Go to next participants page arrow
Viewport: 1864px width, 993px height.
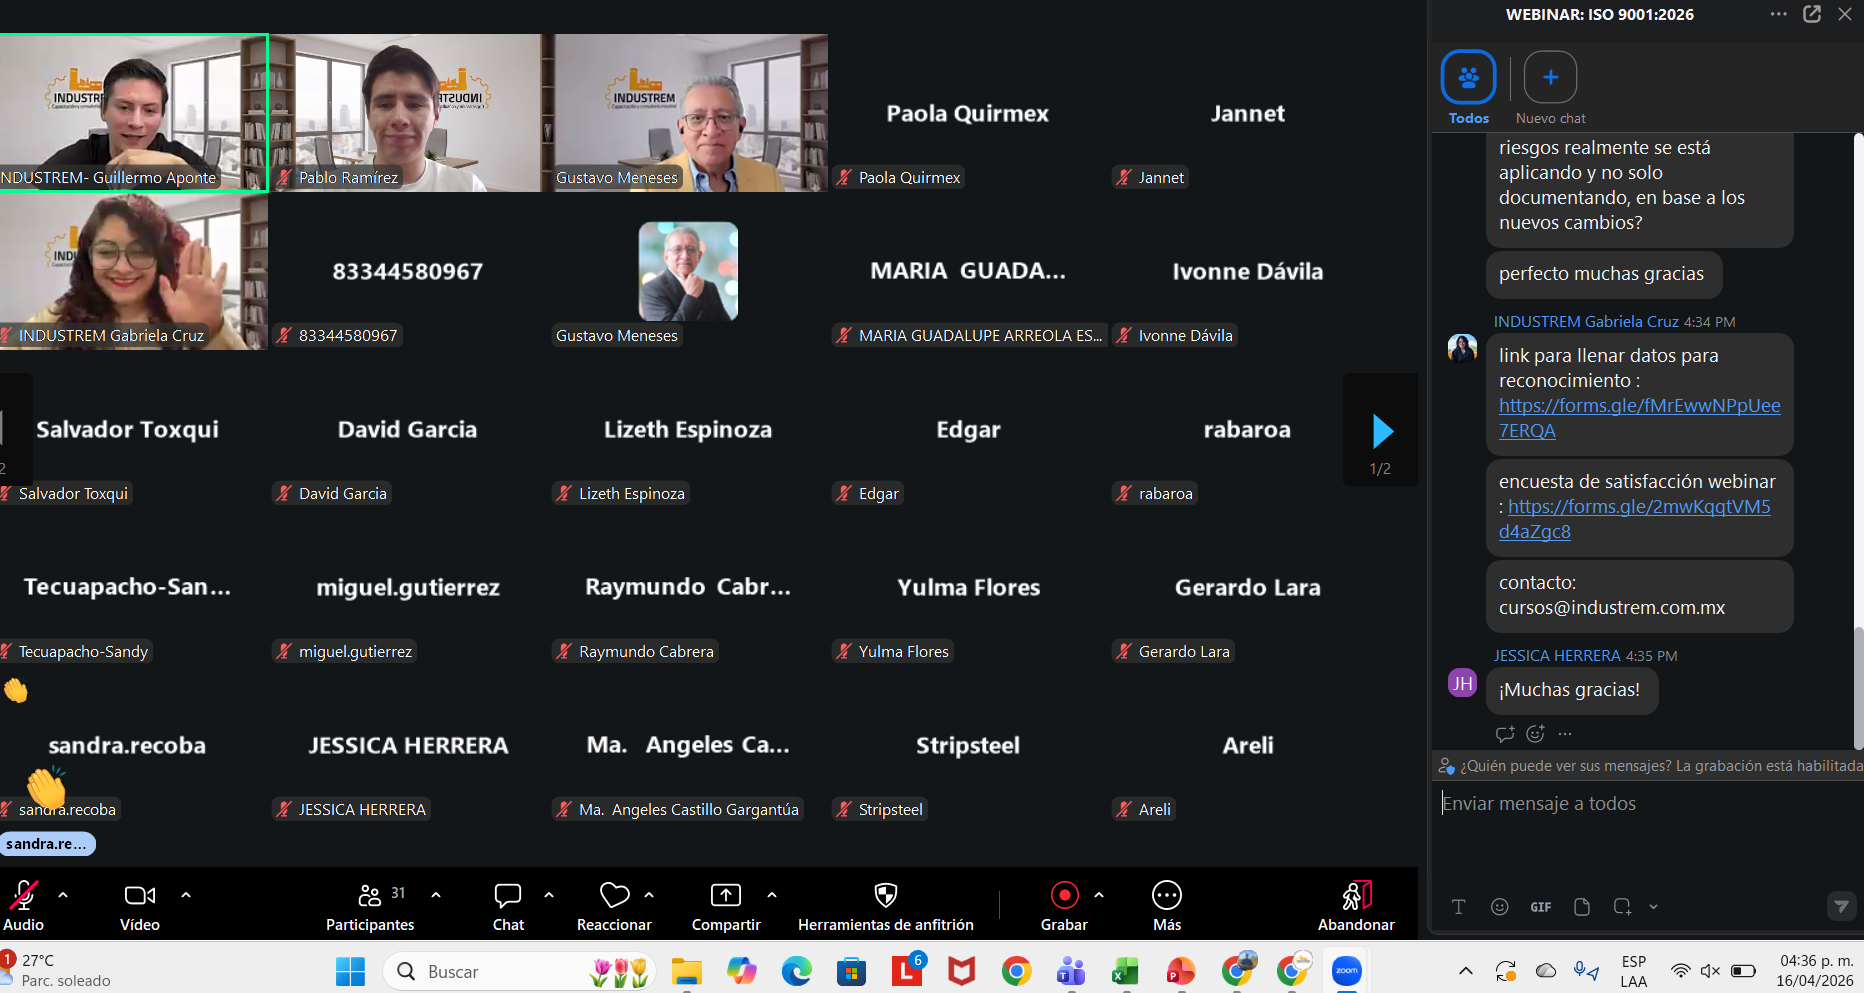tap(1382, 431)
